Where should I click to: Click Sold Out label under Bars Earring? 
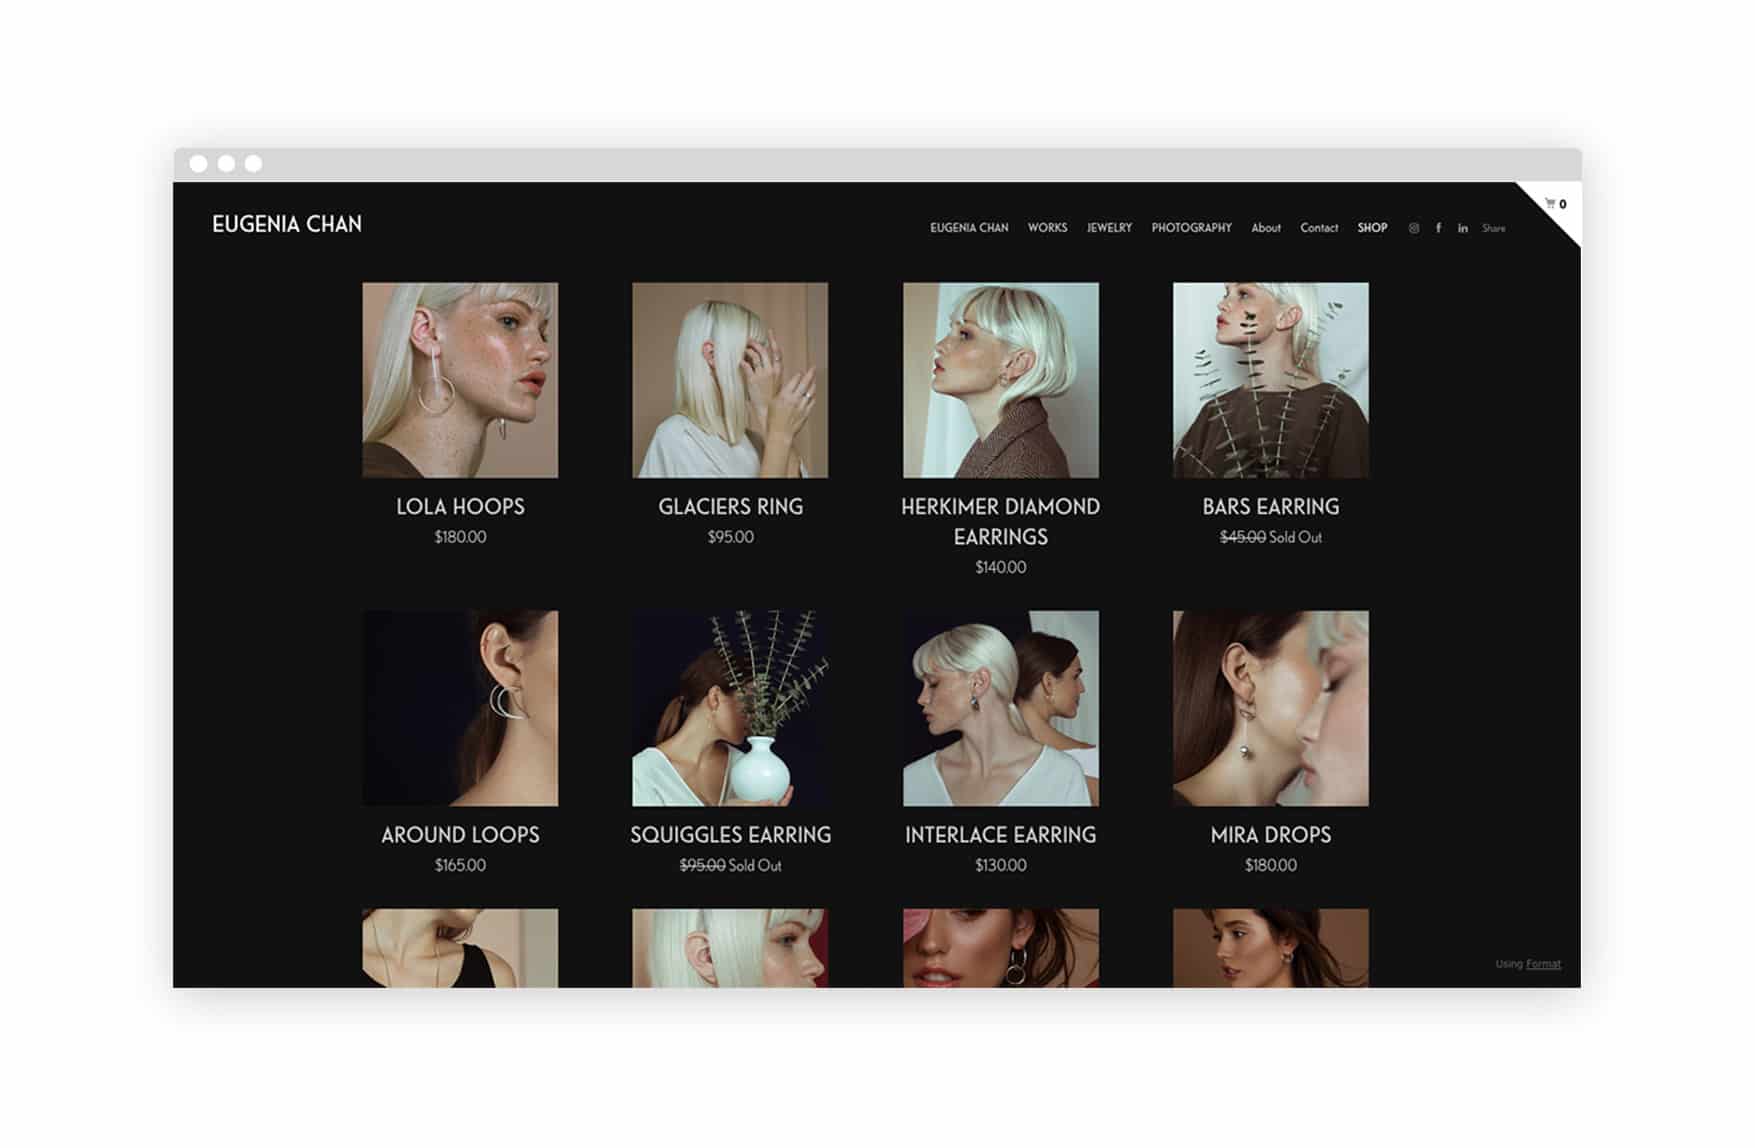pyautogui.click(x=1296, y=537)
